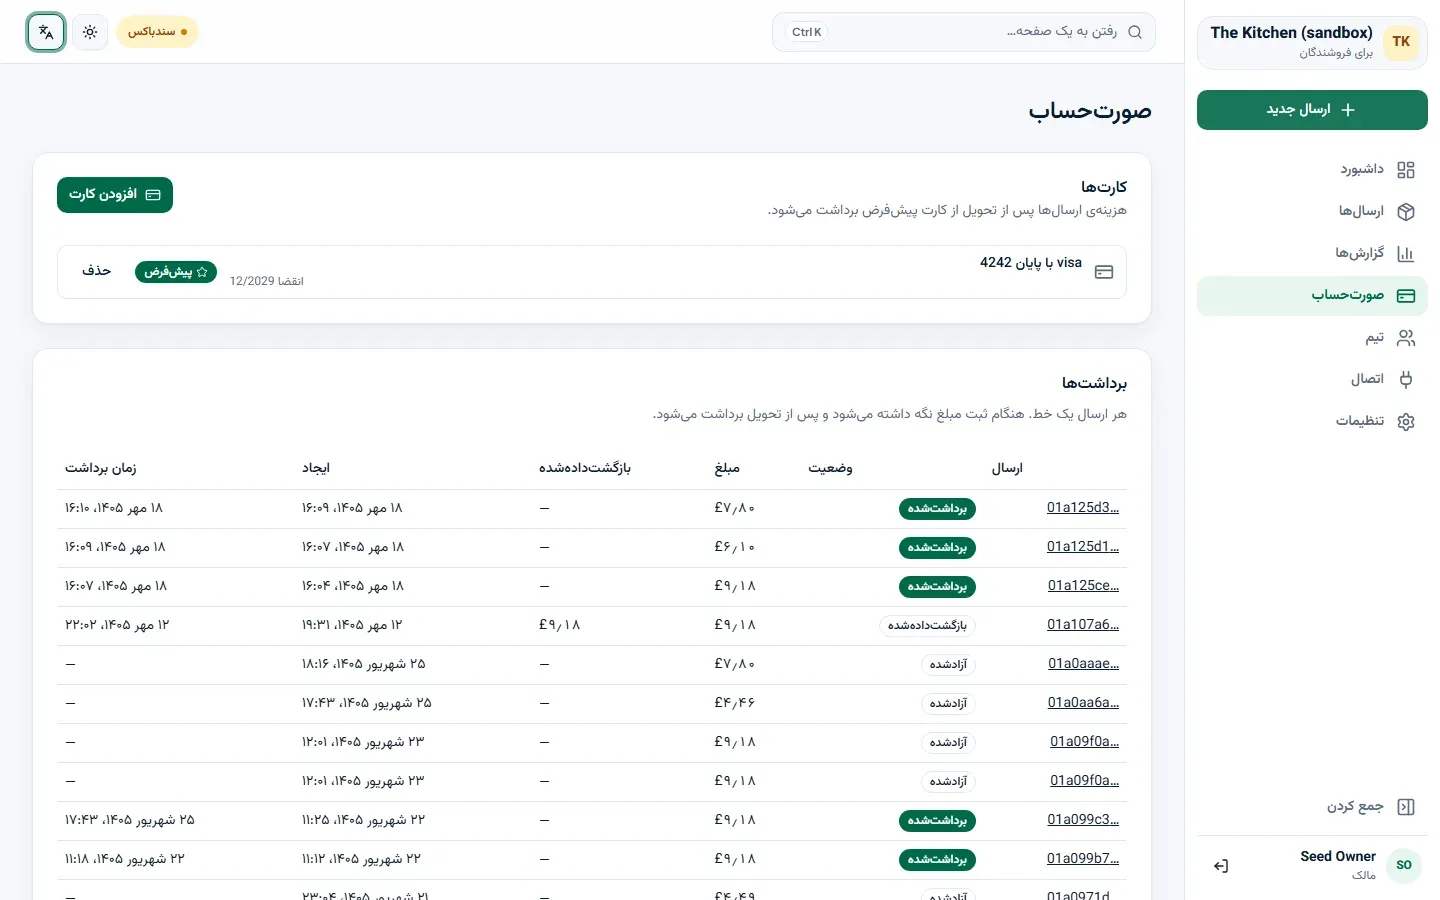Open the language switcher icon
This screenshot has width=1440, height=900.
[x=46, y=32]
